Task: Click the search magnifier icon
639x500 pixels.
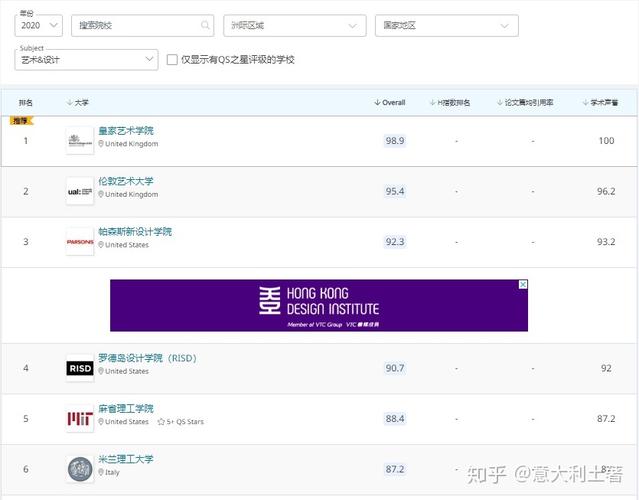Action: click(205, 25)
